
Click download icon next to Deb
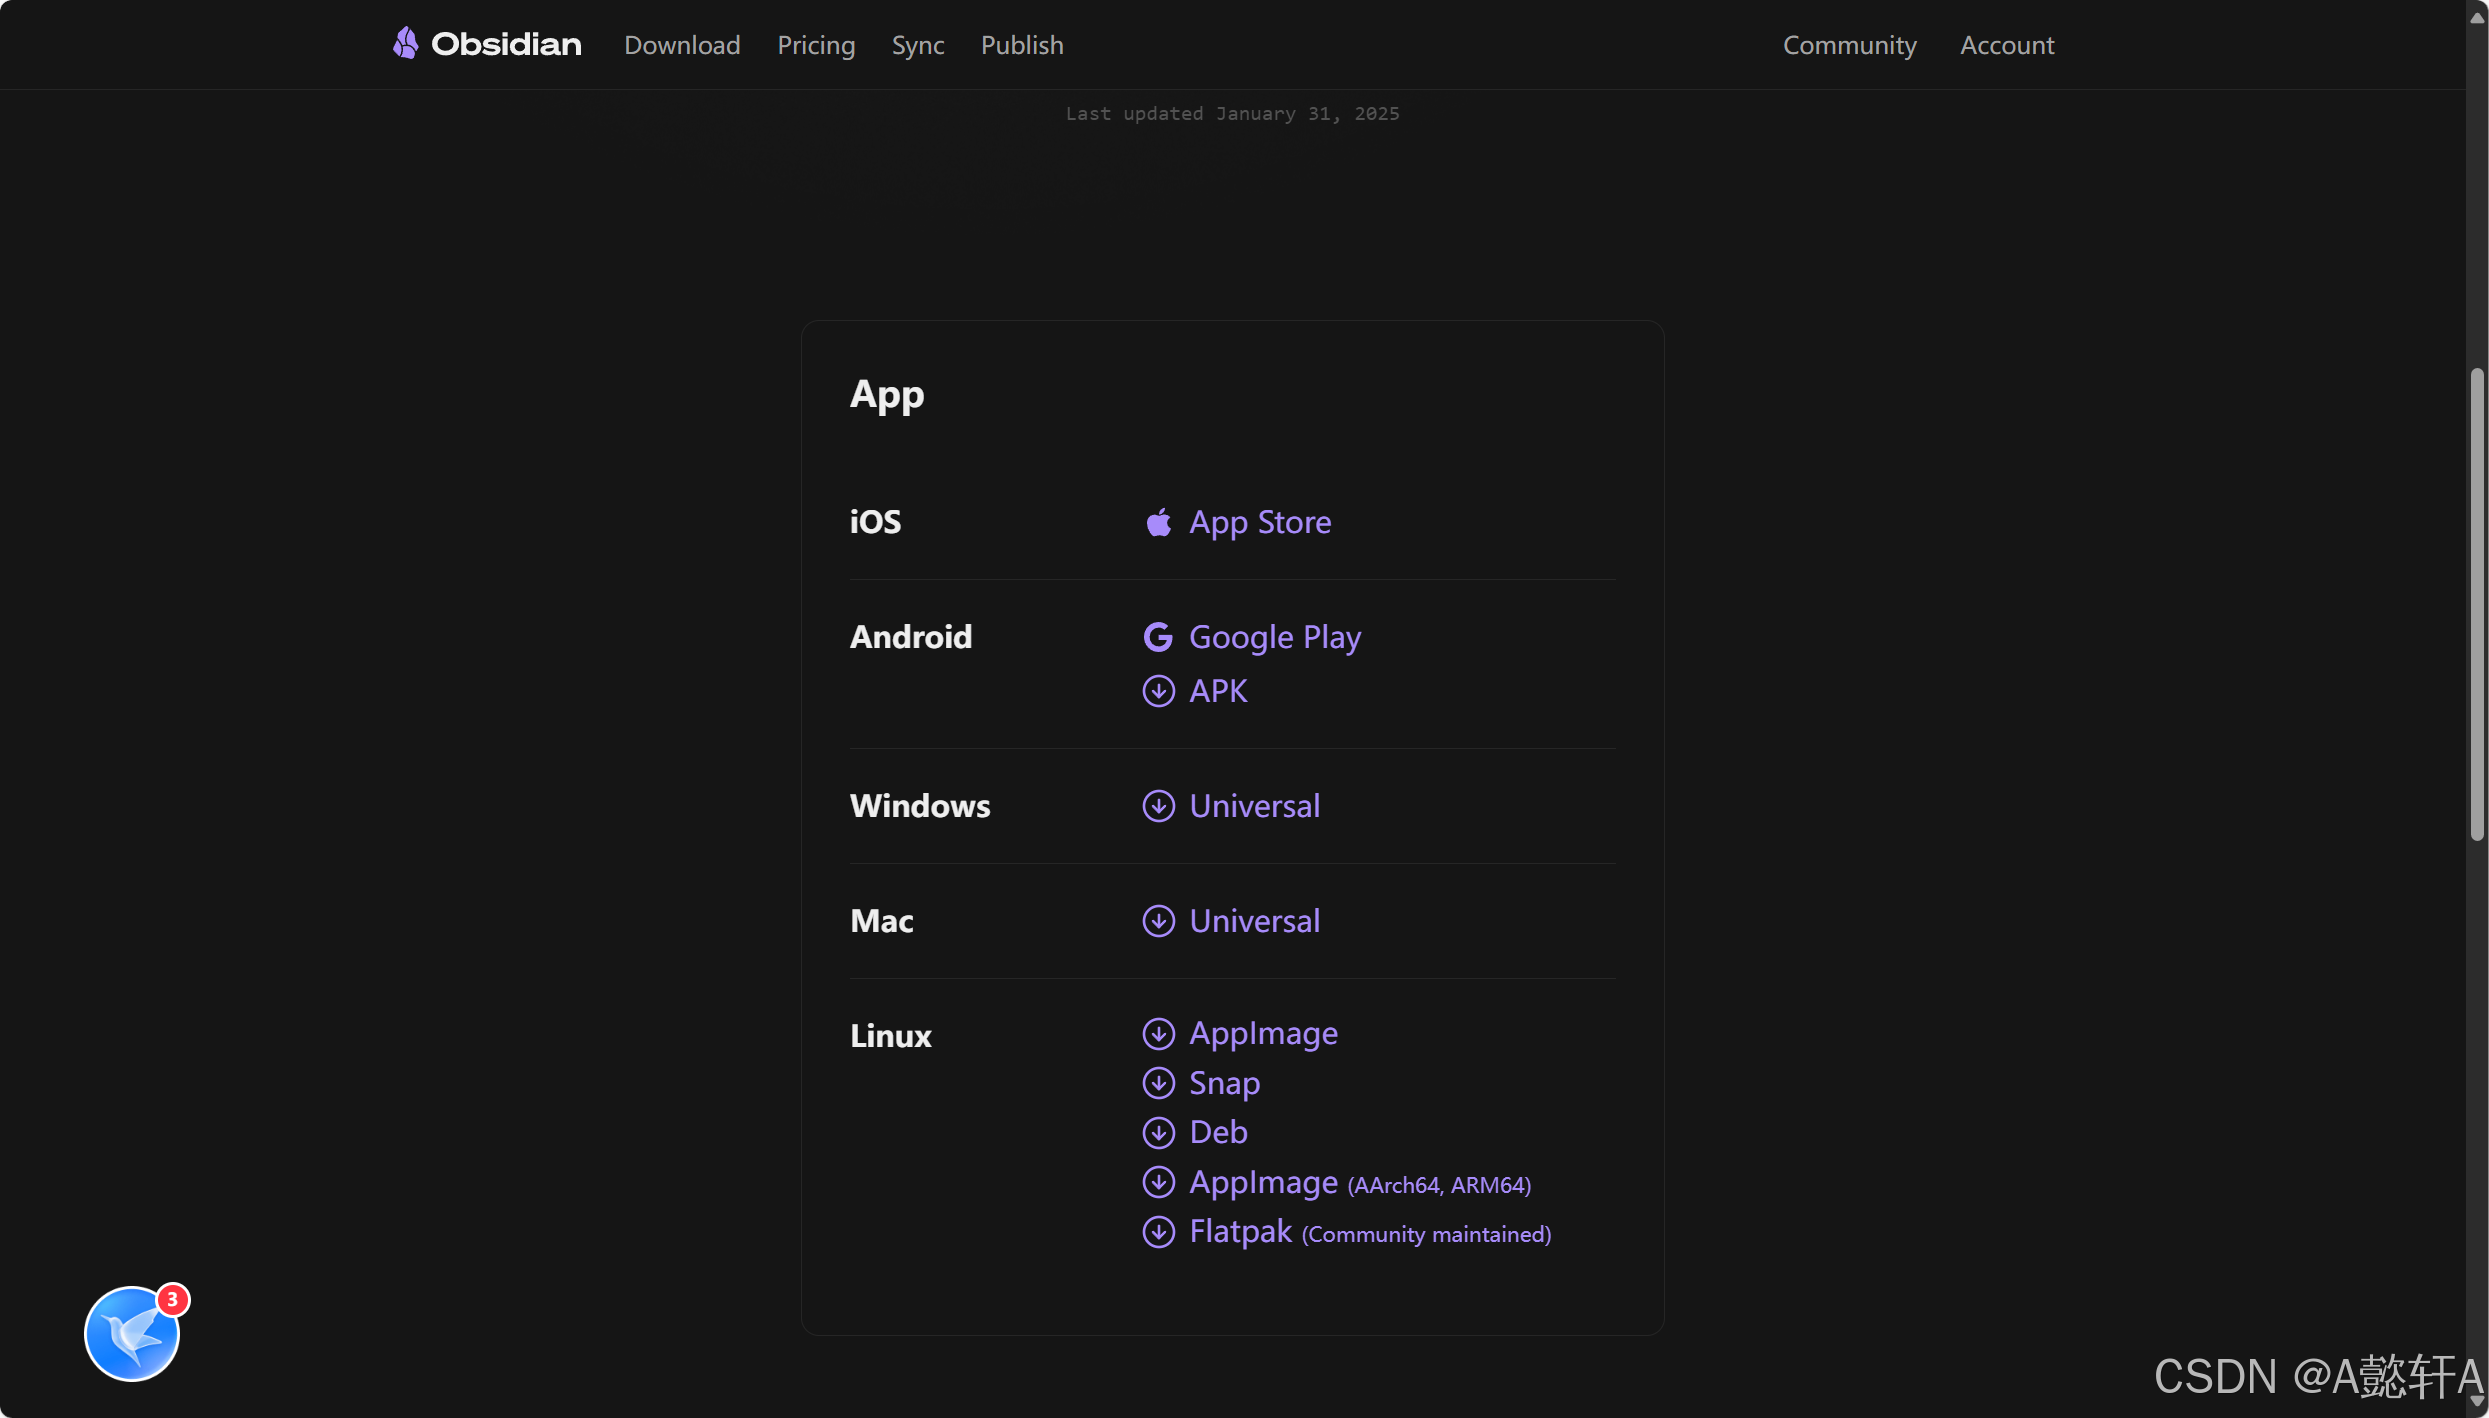click(x=1158, y=1133)
